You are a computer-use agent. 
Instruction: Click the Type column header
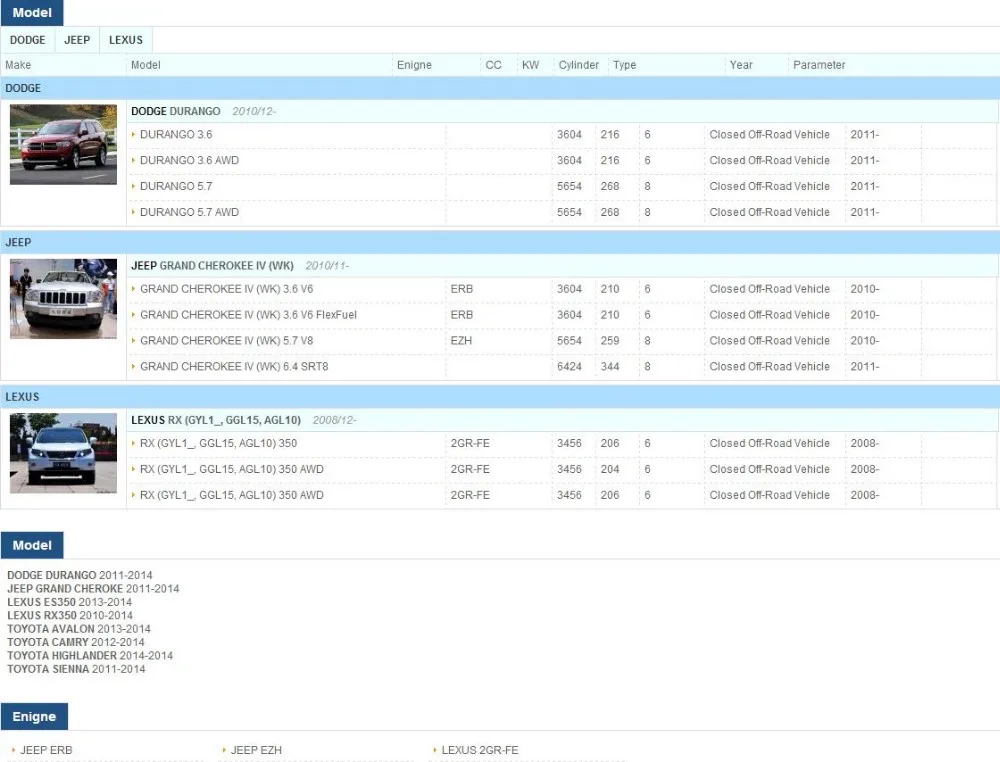[x=624, y=65]
